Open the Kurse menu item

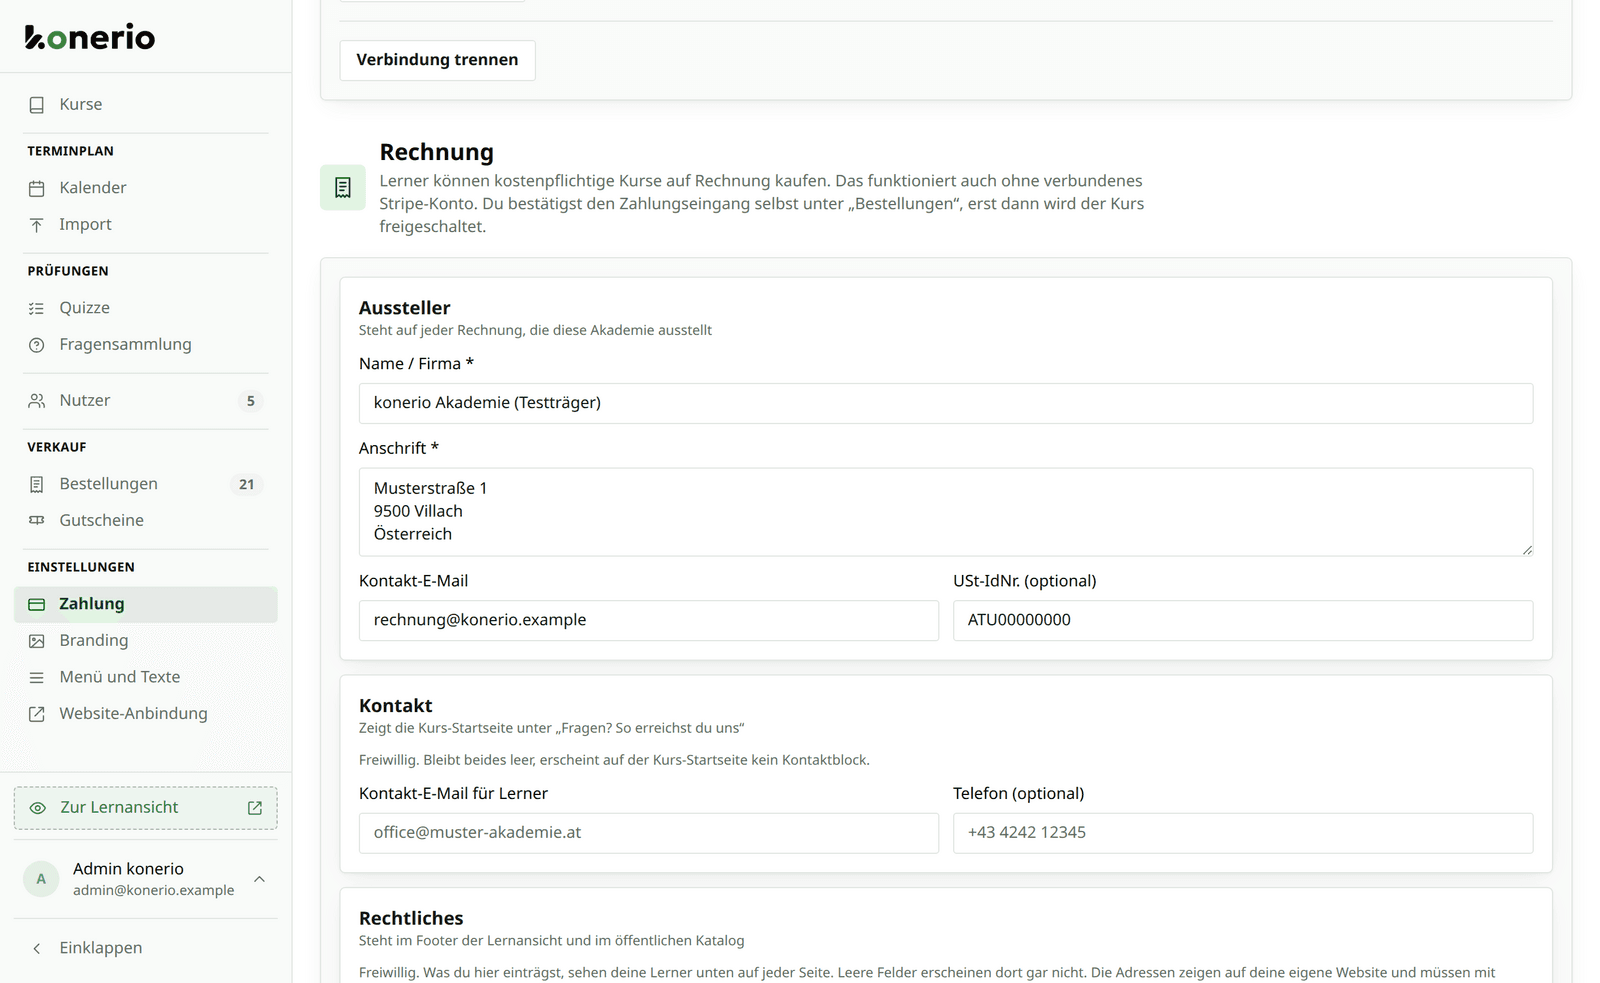pyautogui.click(x=146, y=105)
